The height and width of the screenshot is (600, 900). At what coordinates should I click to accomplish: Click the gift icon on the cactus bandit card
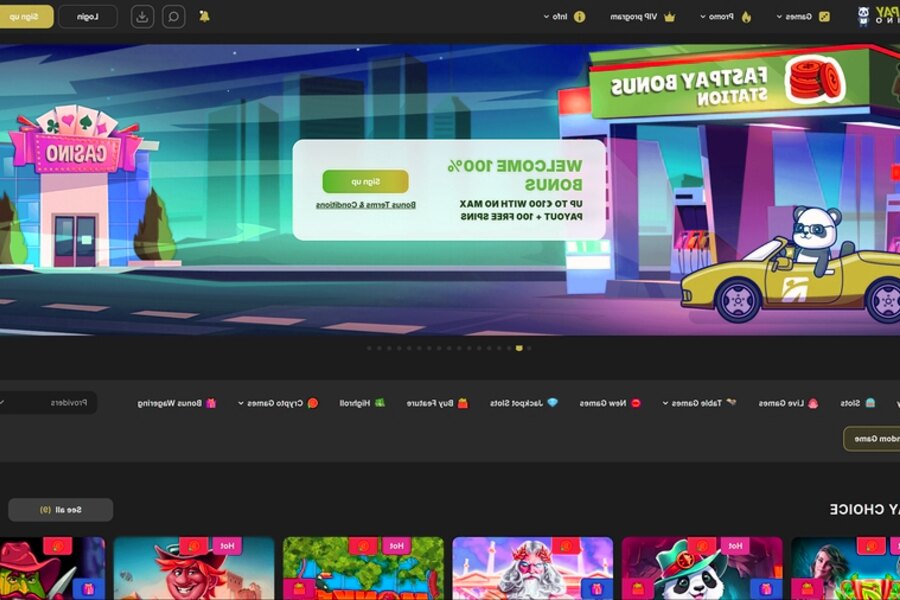coord(89,589)
